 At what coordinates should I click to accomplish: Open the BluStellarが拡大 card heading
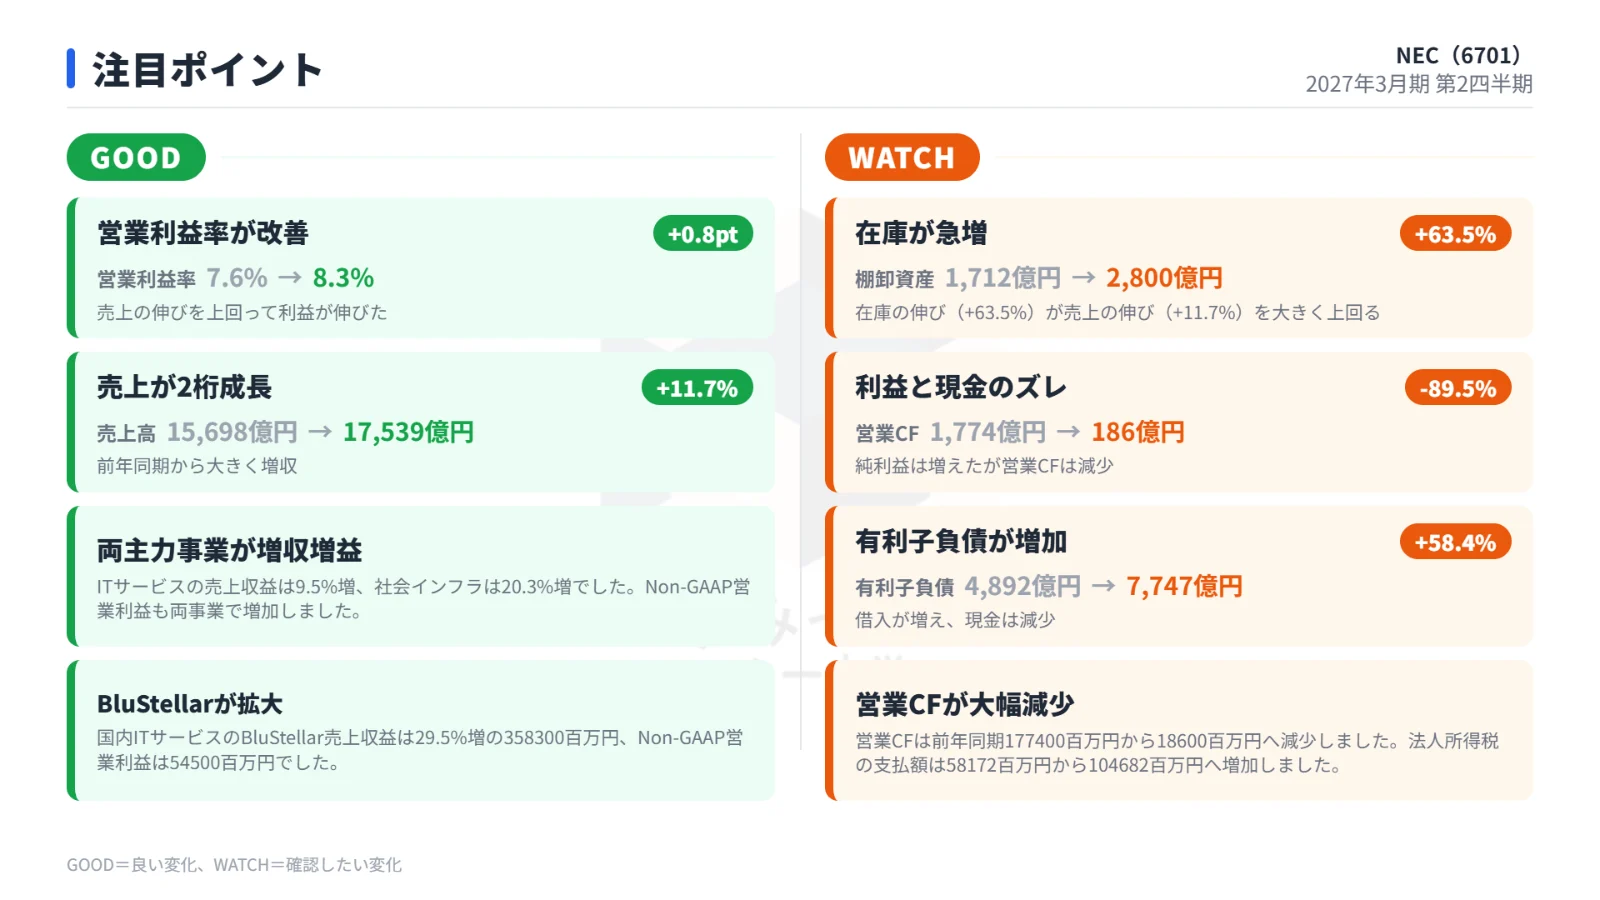(190, 704)
